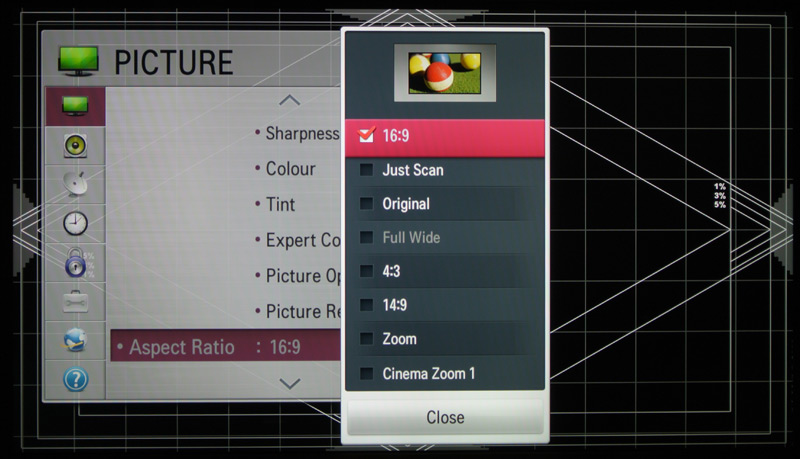
Task: Click the Original option label
Action: tap(406, 204)
